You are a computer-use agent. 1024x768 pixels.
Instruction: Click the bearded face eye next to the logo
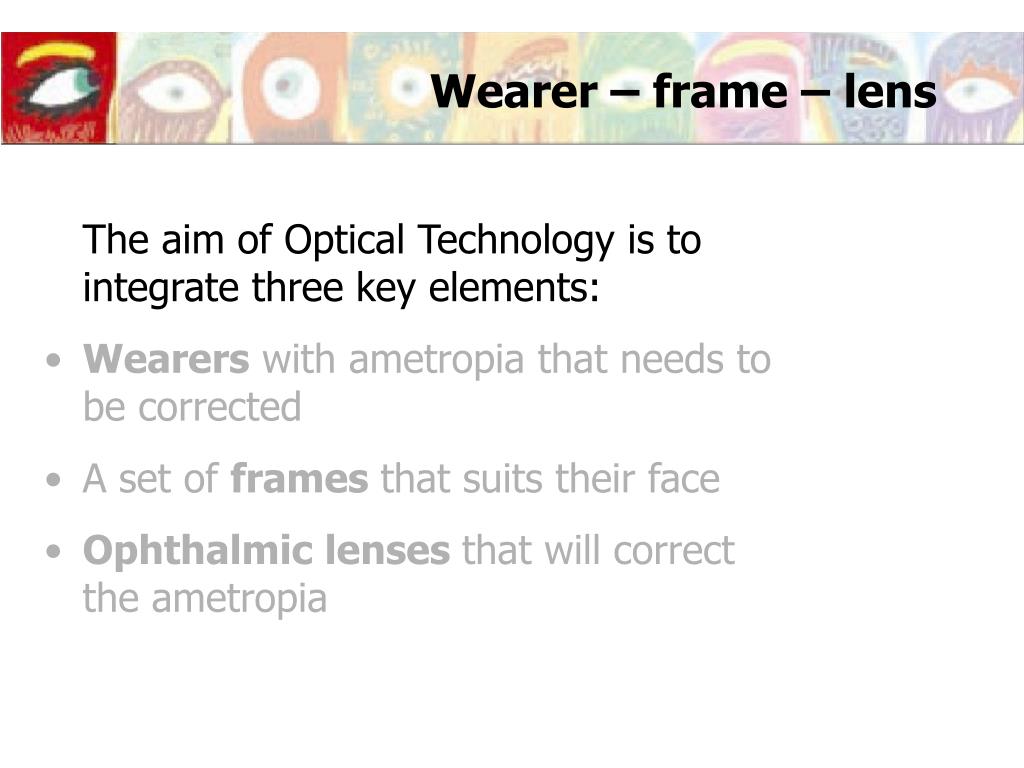[175, 91]
